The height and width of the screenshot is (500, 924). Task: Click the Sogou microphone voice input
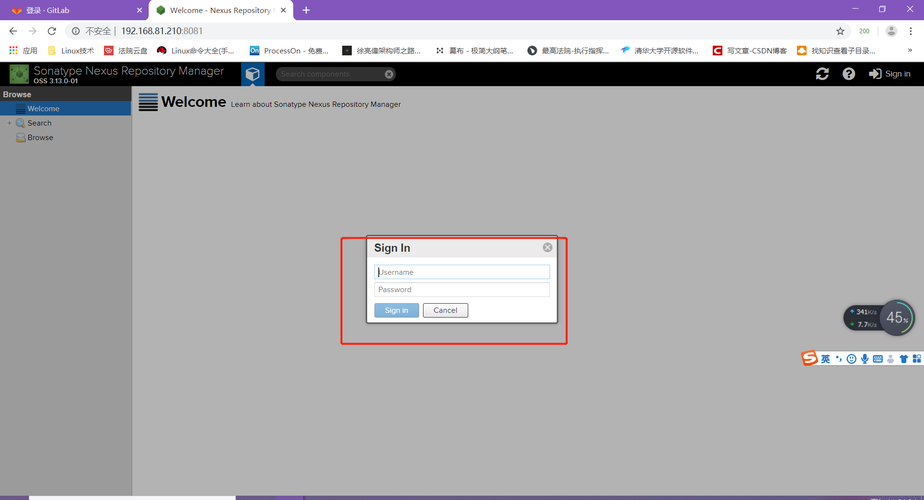(x=864, y=358)
